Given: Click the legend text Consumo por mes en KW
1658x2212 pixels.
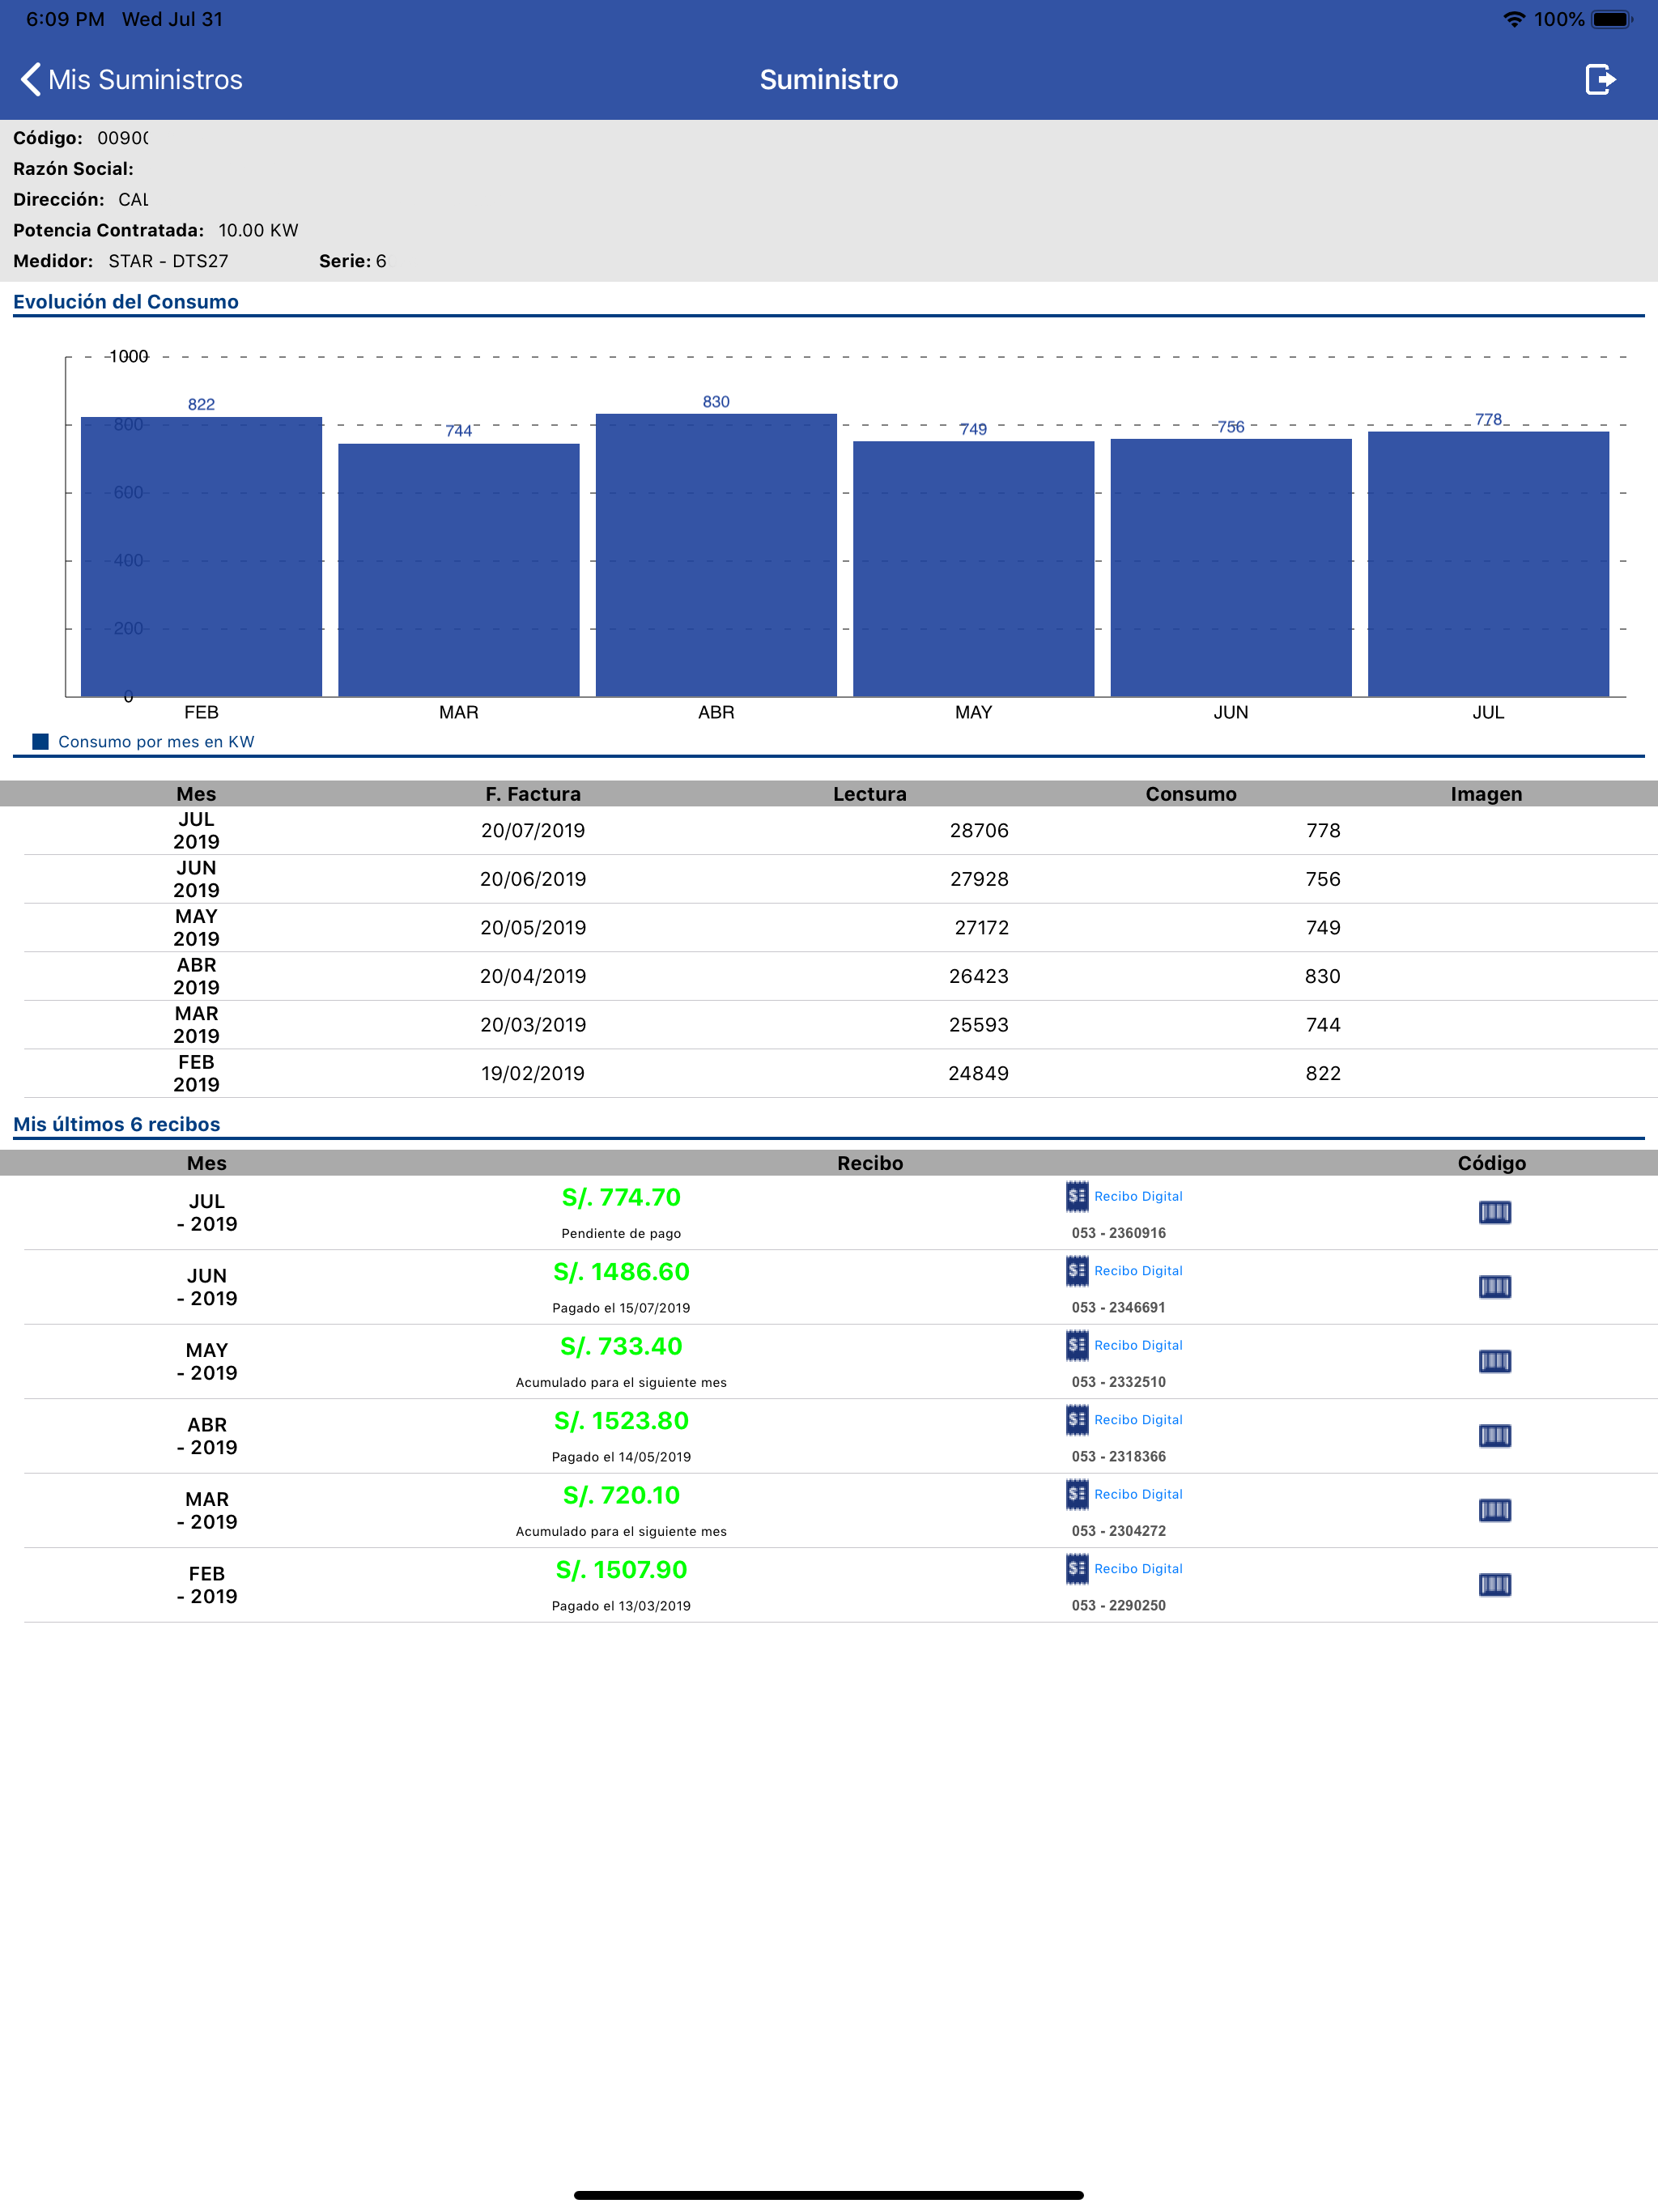Looking at the screenshot, I should click(x=156, y=742).
